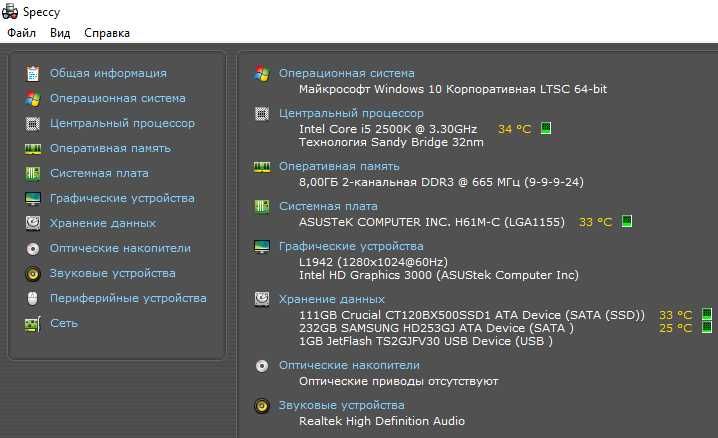This screenshot has width=718, height=438.
Task: Click the Speccy app icon in title bar
Action: [9, 10]
